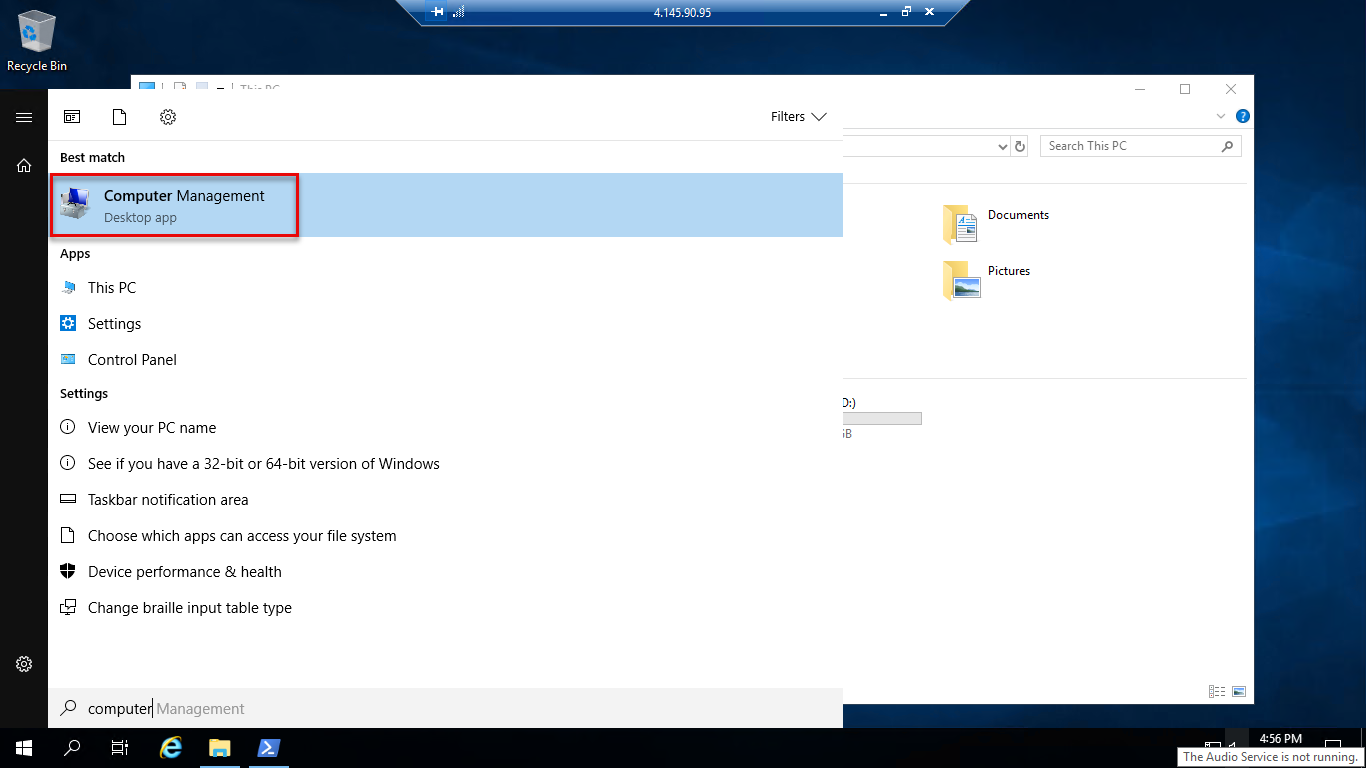The height and width of the screenshot is (768, 1366).
Task: Restore down the remote desktop session window
Action: pyautogui.click(x=906, y=12)
